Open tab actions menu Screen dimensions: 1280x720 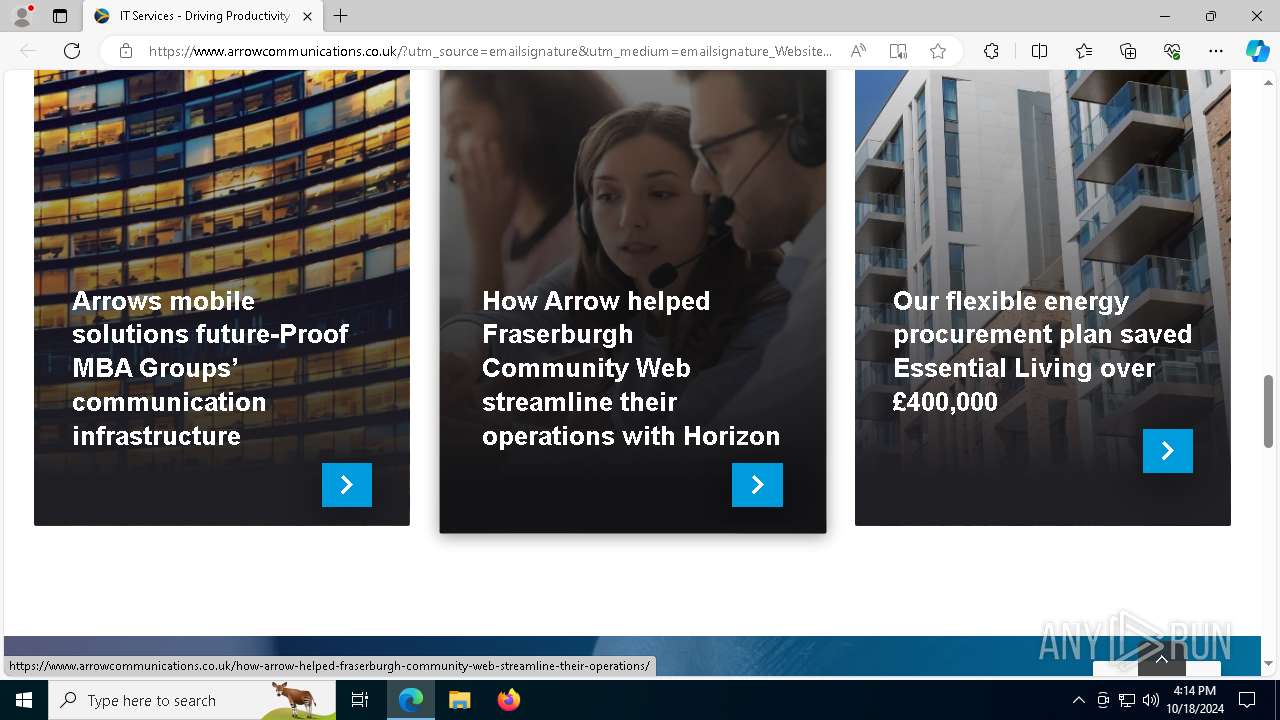(x=60, y=16)
